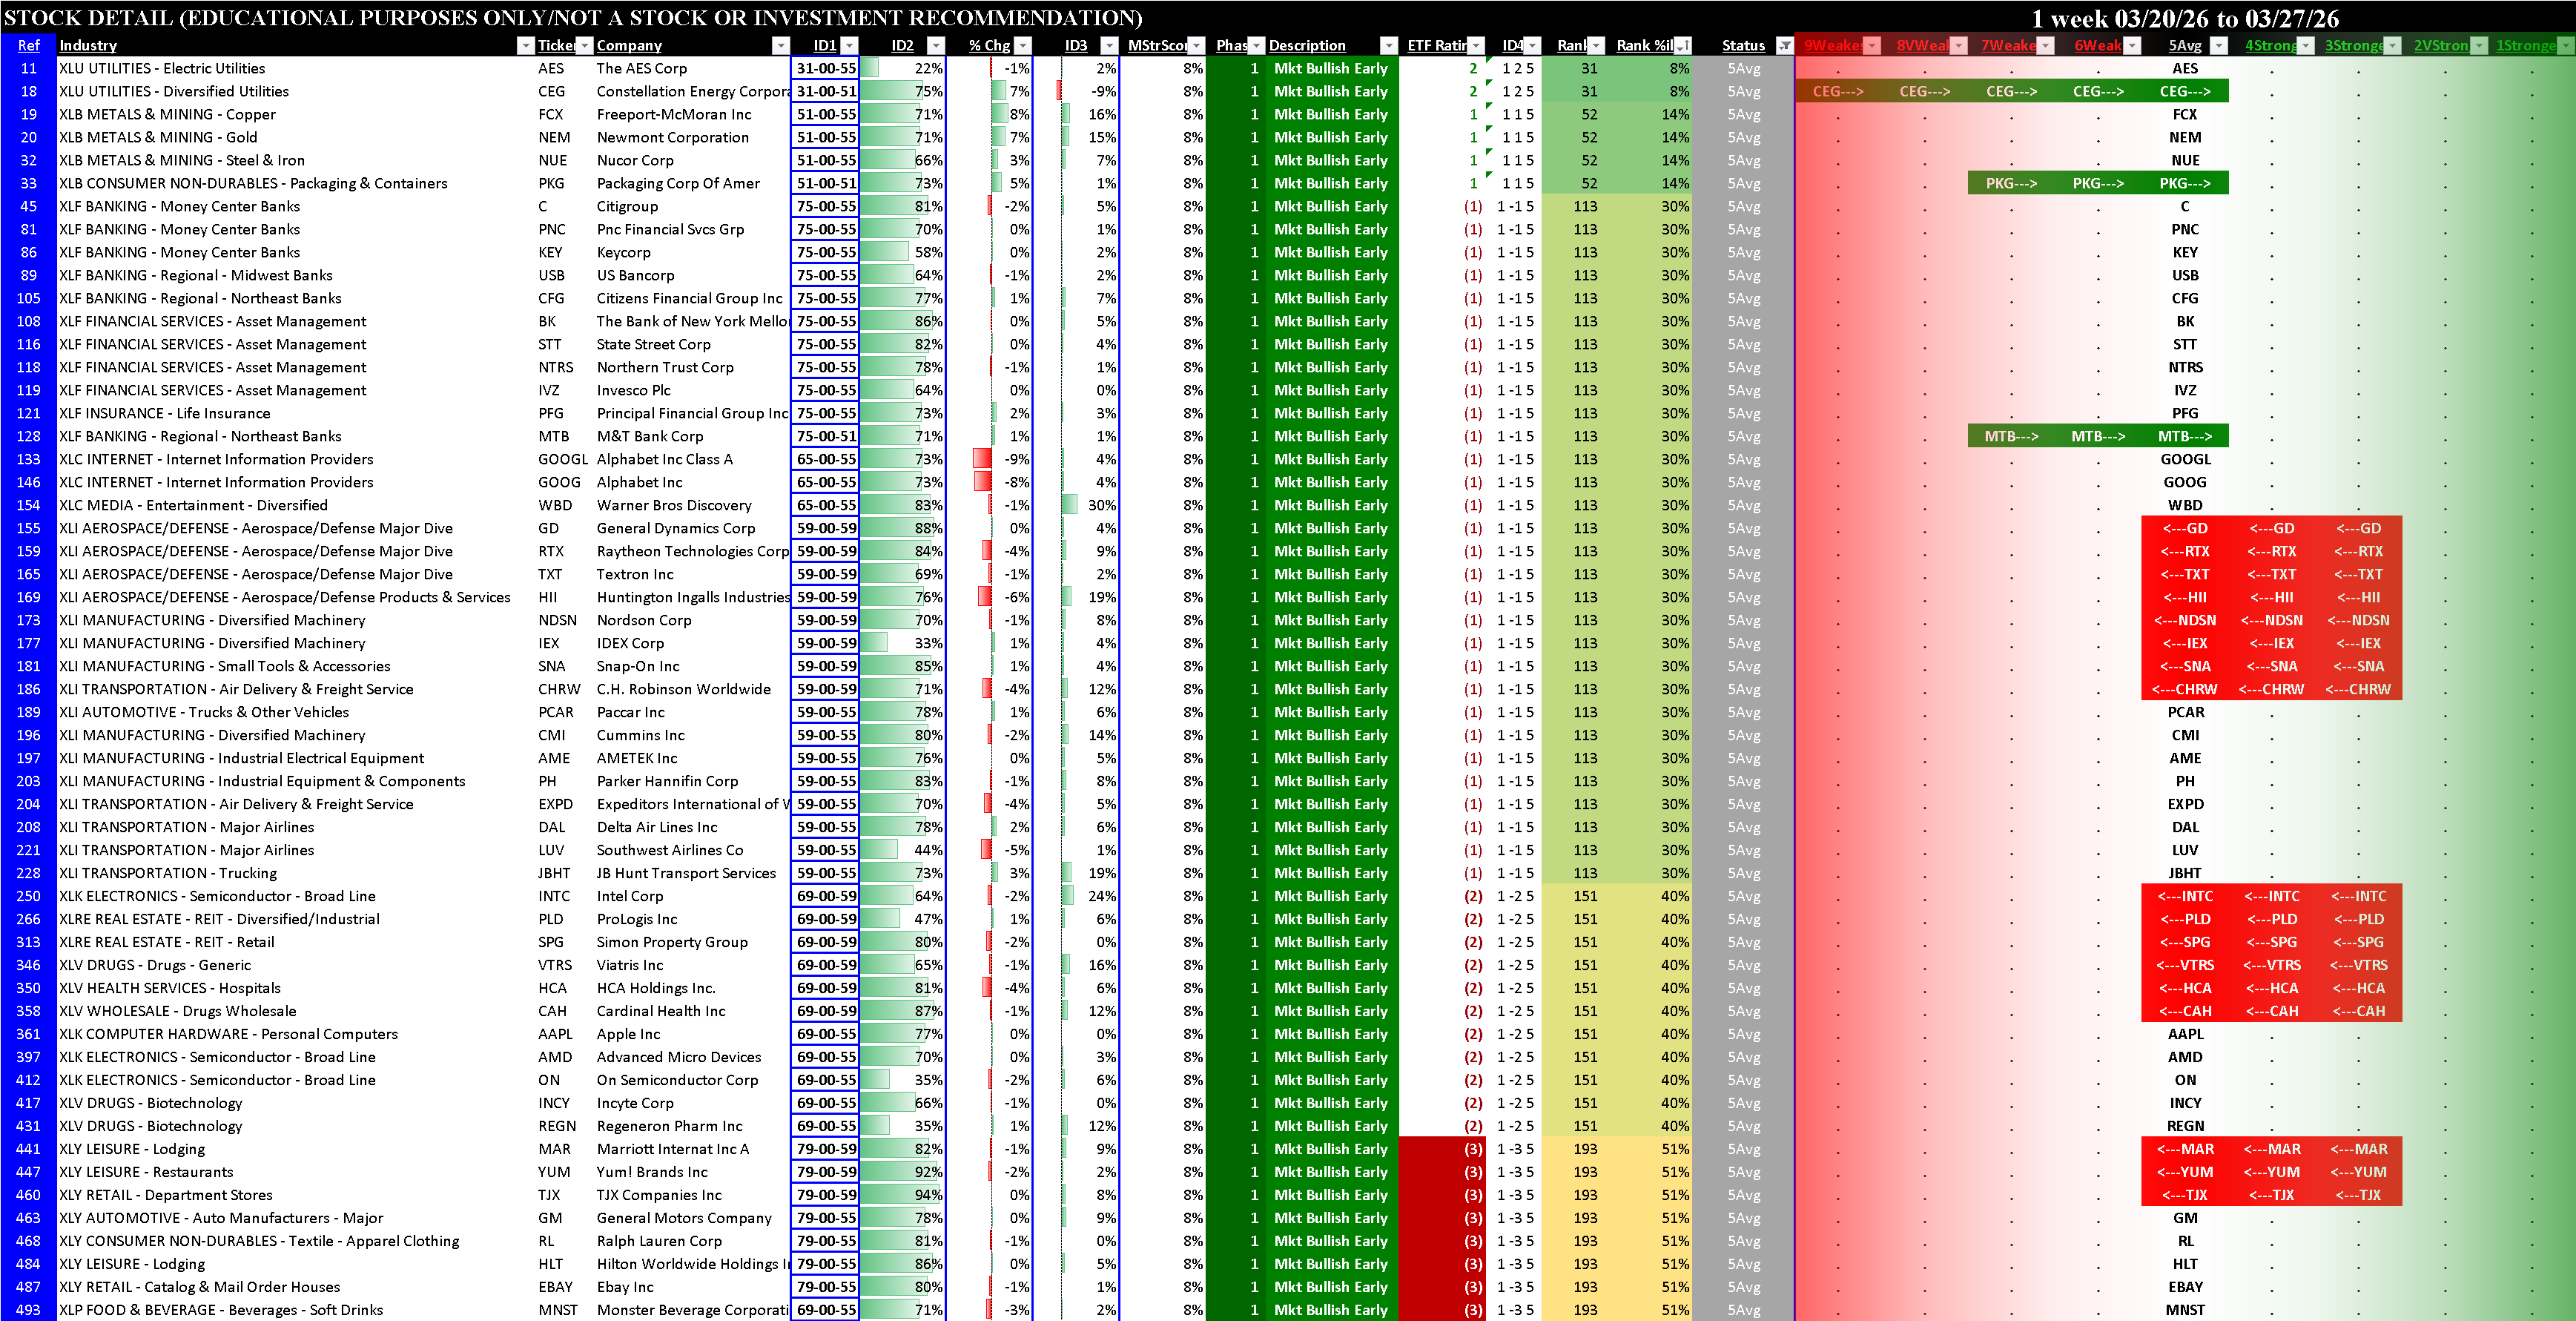Click the MStrScore column header
Image resolution: width=2576 pixels, height=1321 pixels.
(1157, 45)
